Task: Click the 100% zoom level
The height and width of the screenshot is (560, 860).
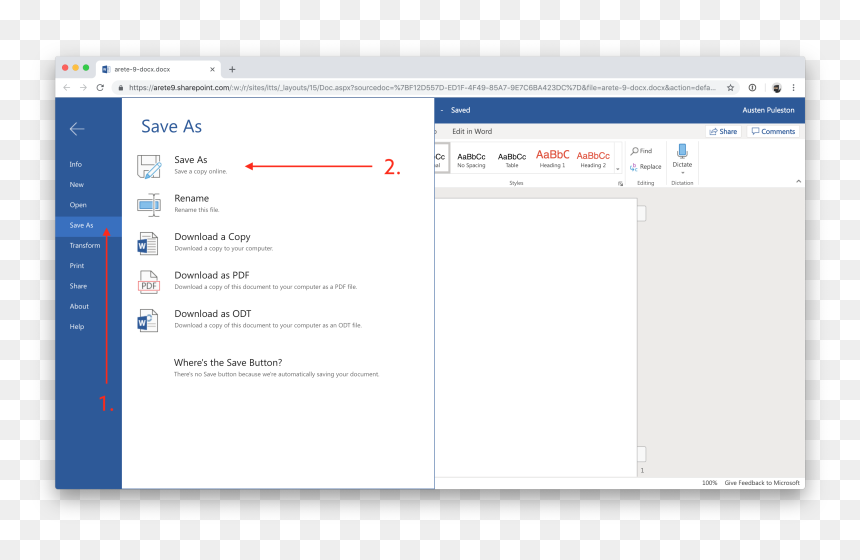Action: click(709, 483)
